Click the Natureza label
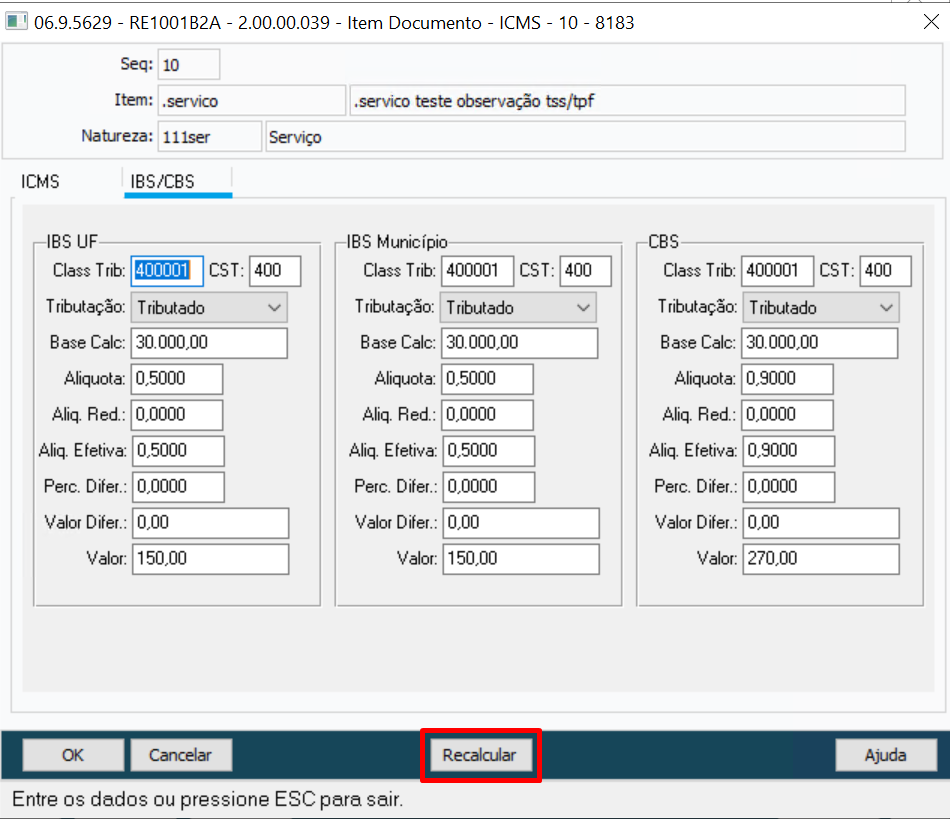950x819 pixels. (117, 136)
